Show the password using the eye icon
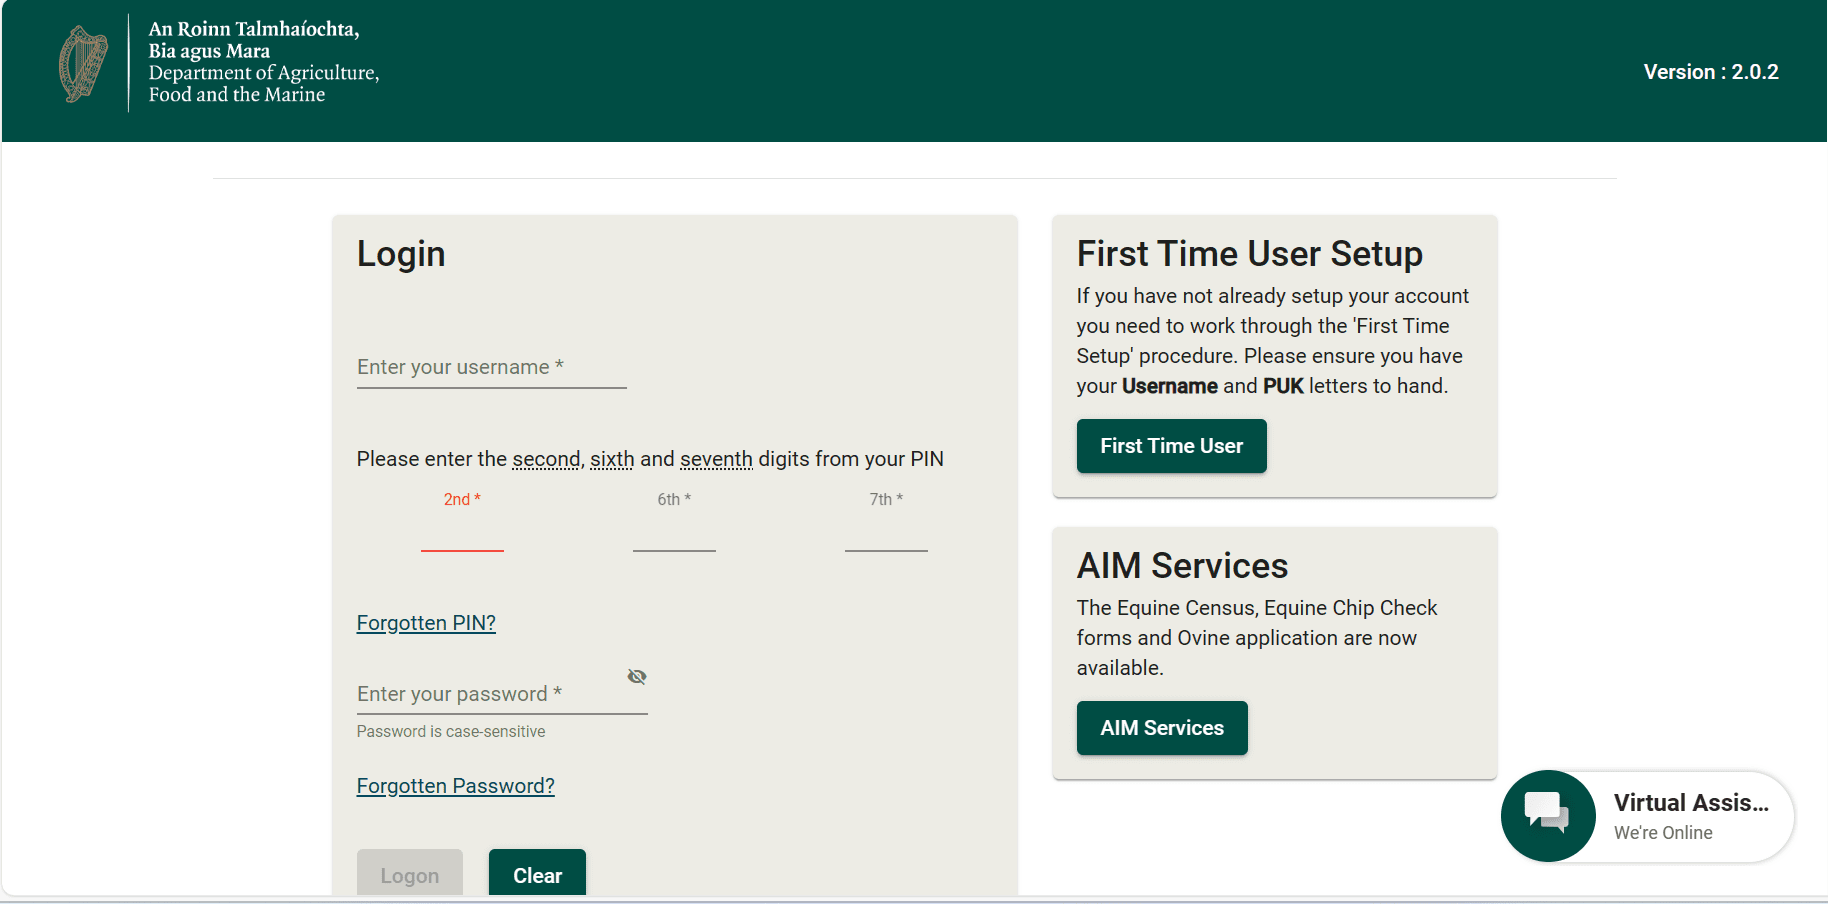 click(637, 676)
